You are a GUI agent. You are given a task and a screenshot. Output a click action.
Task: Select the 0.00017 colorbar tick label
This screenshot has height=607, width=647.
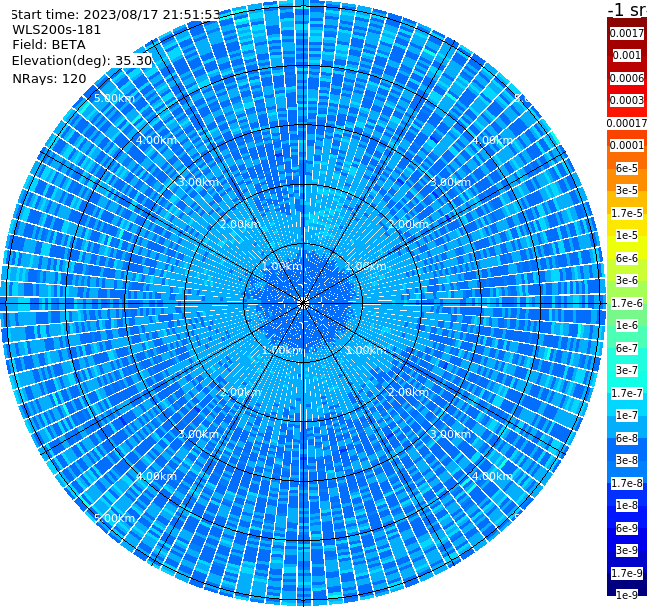tap(627, 123)
